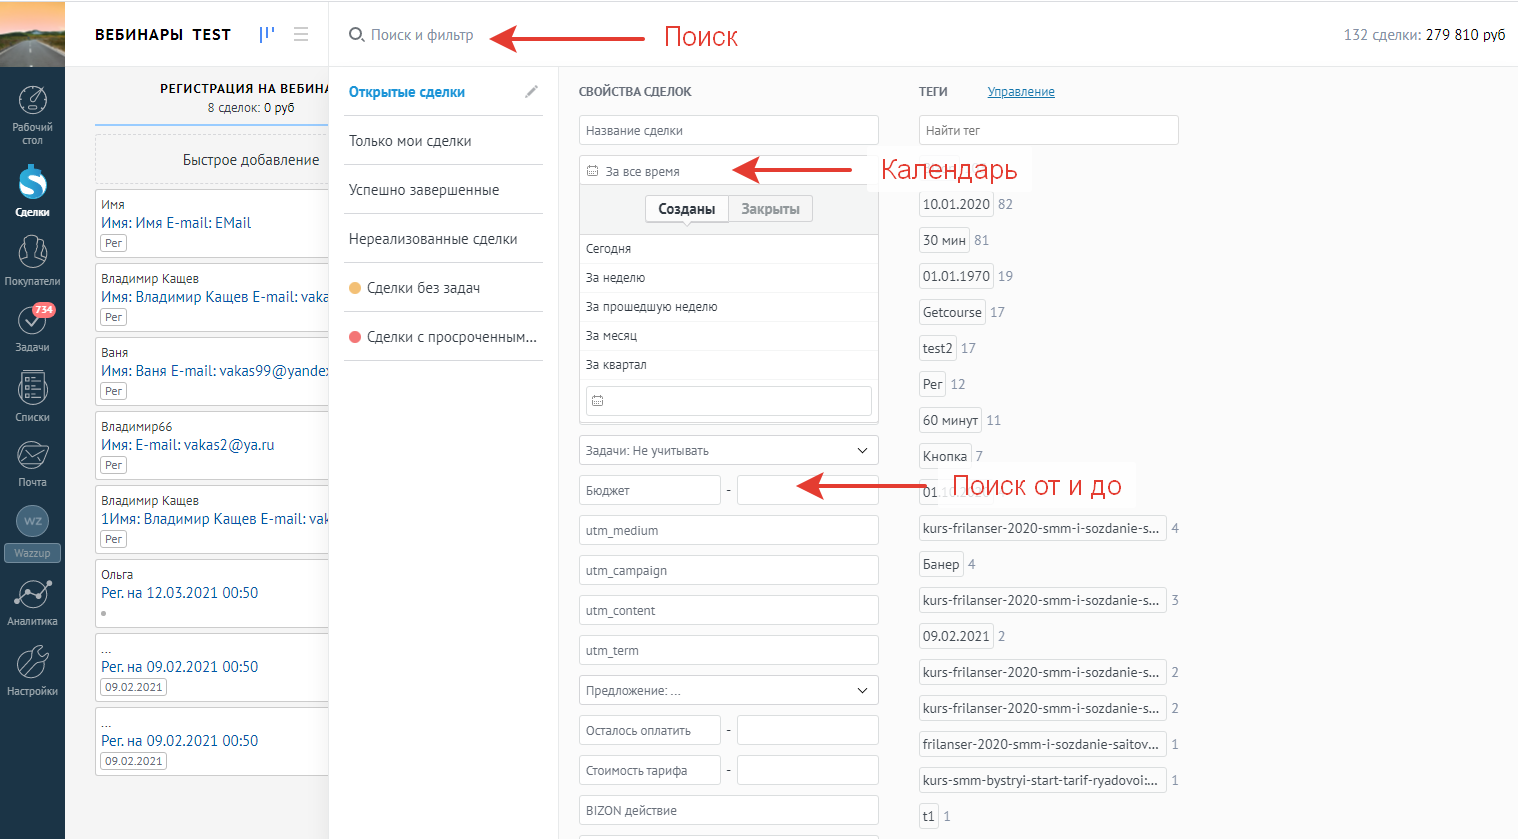
Task: Click the Getcourse tag
Action: (x=952, y=312)
